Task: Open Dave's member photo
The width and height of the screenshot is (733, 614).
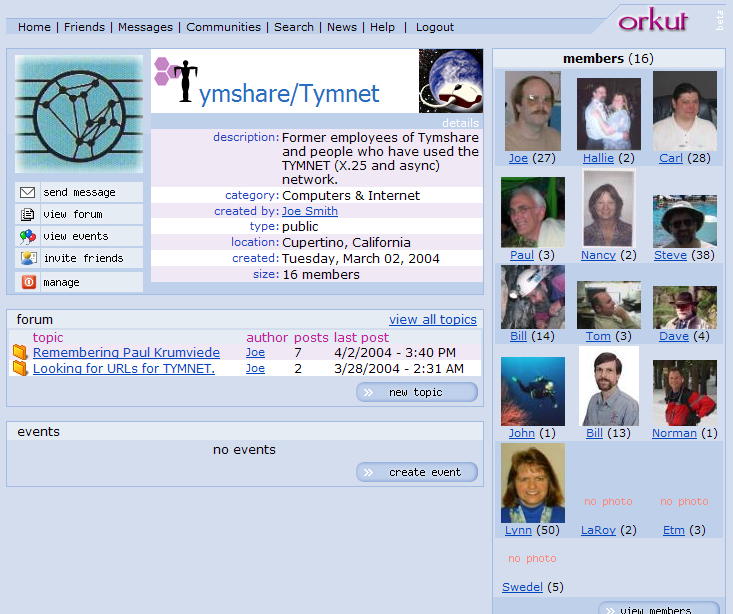Action: tap(685, 307)
